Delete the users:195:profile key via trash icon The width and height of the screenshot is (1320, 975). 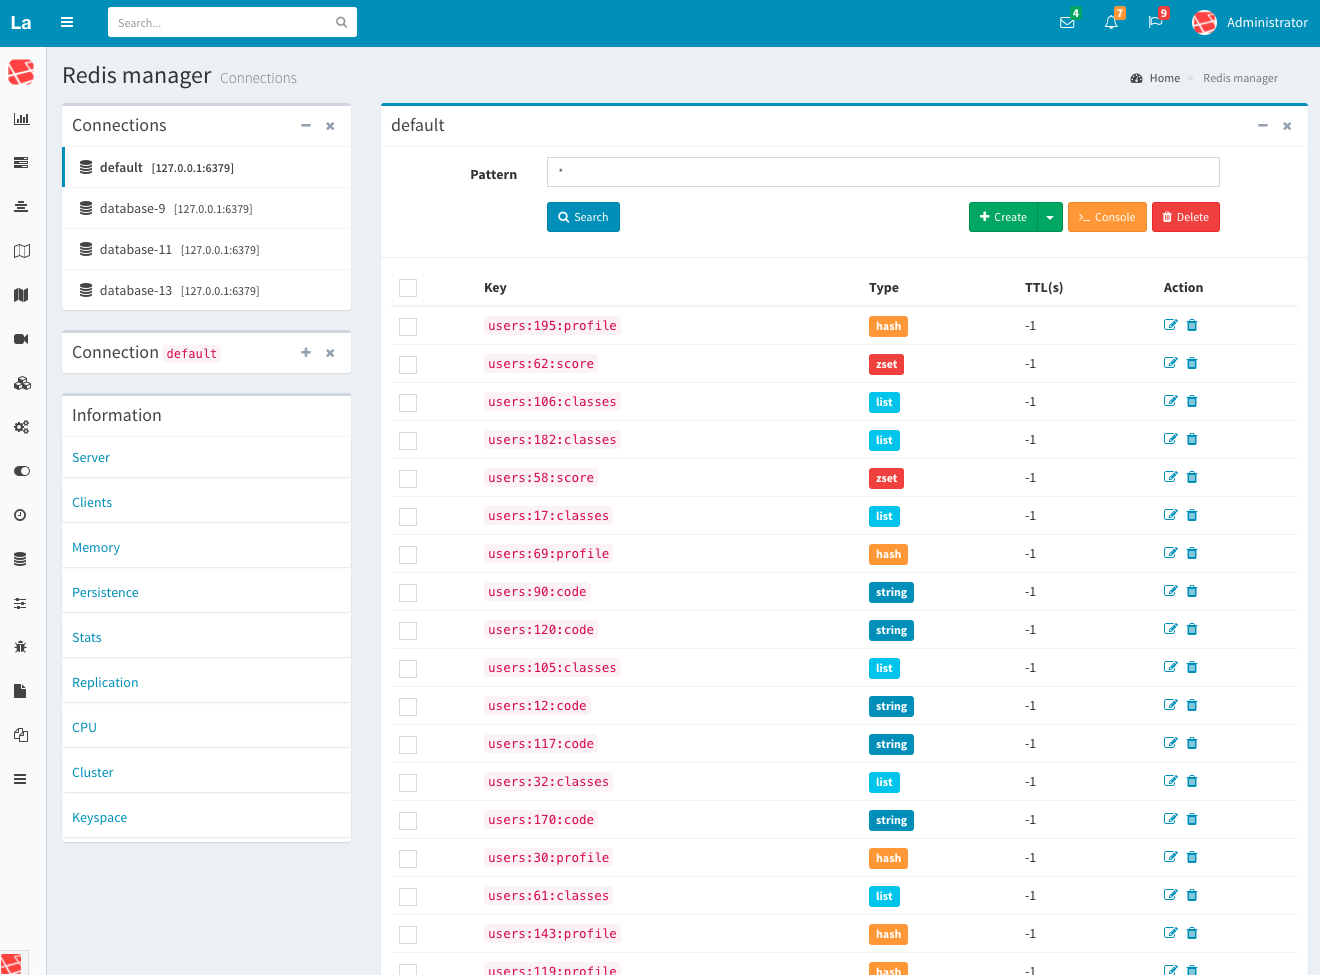point(1192,325)
